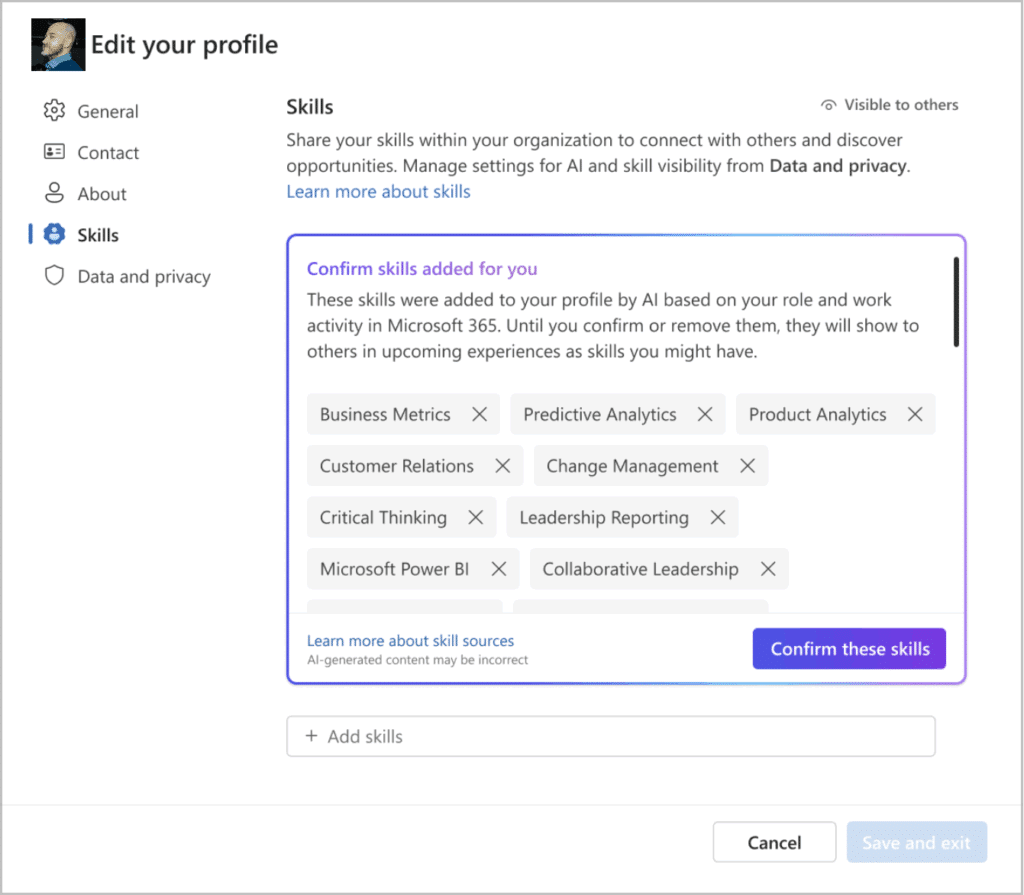Open the General settings section
Screen dimensions: 1024x895
coord(108,111)
